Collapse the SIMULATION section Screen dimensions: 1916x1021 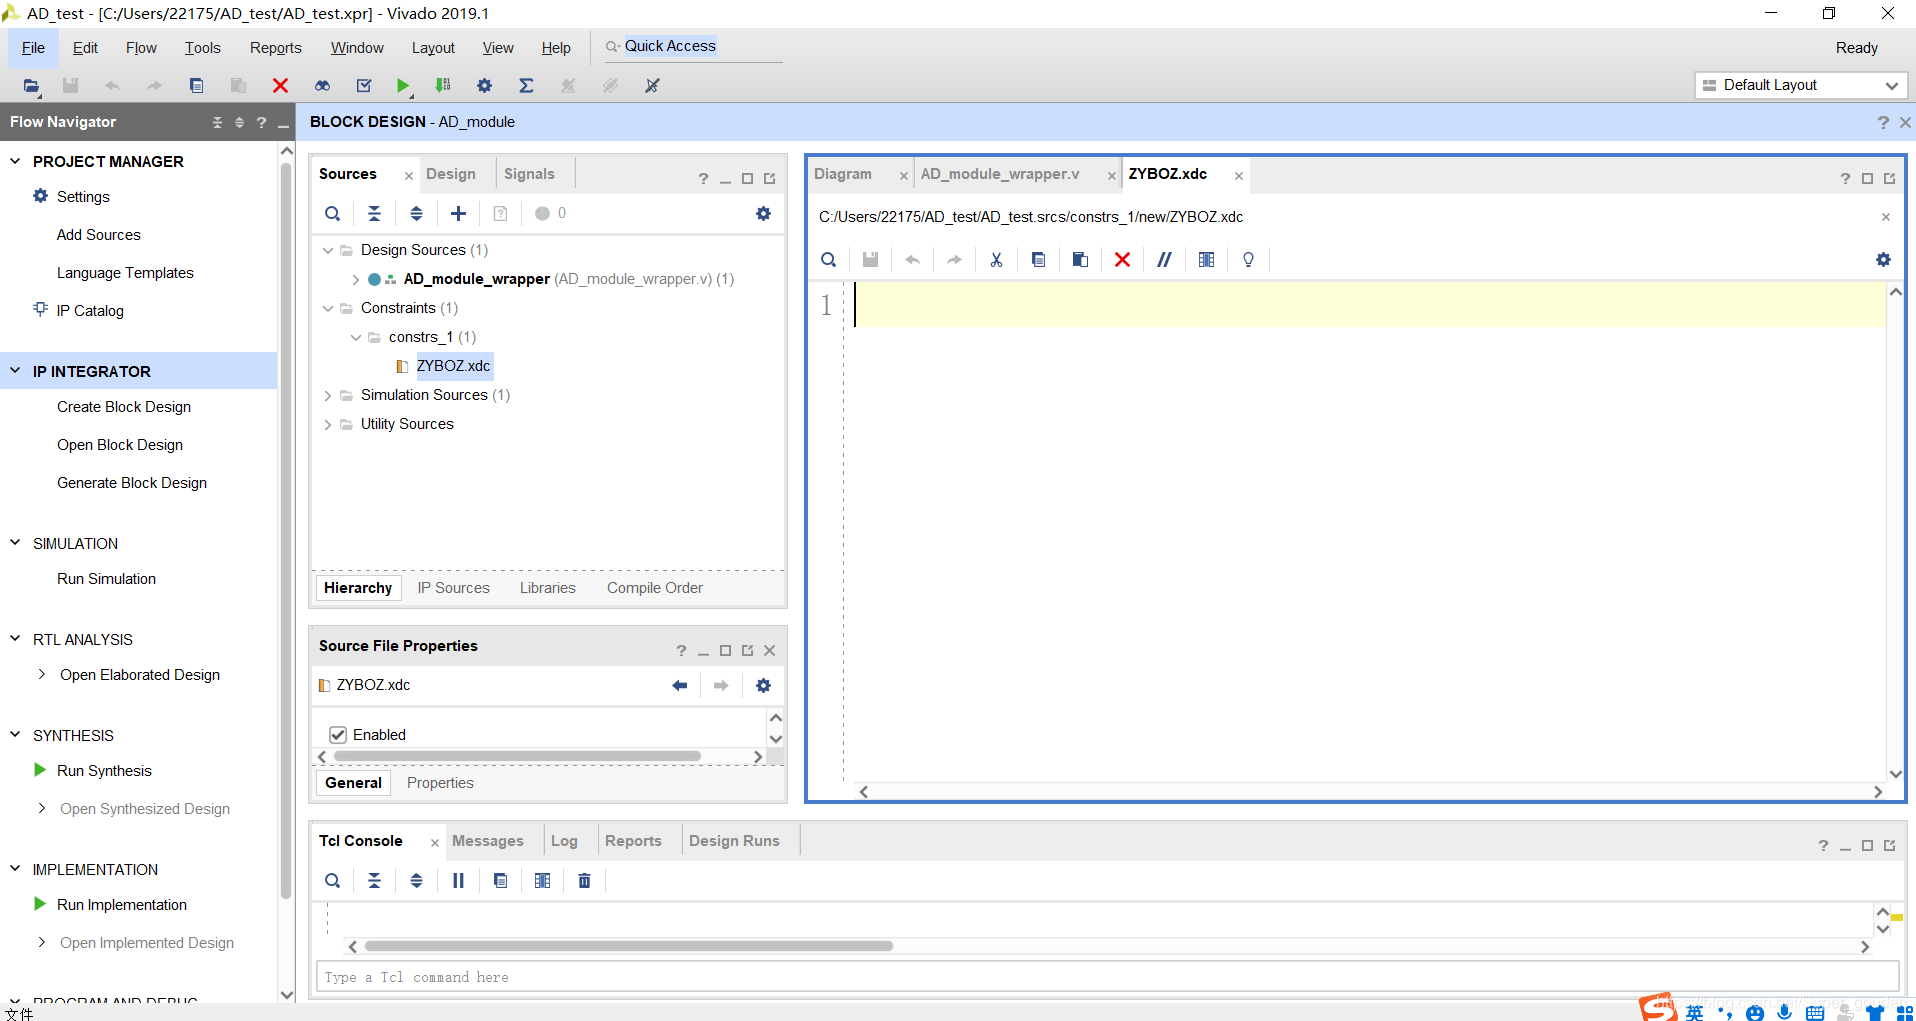pos(15,543)
